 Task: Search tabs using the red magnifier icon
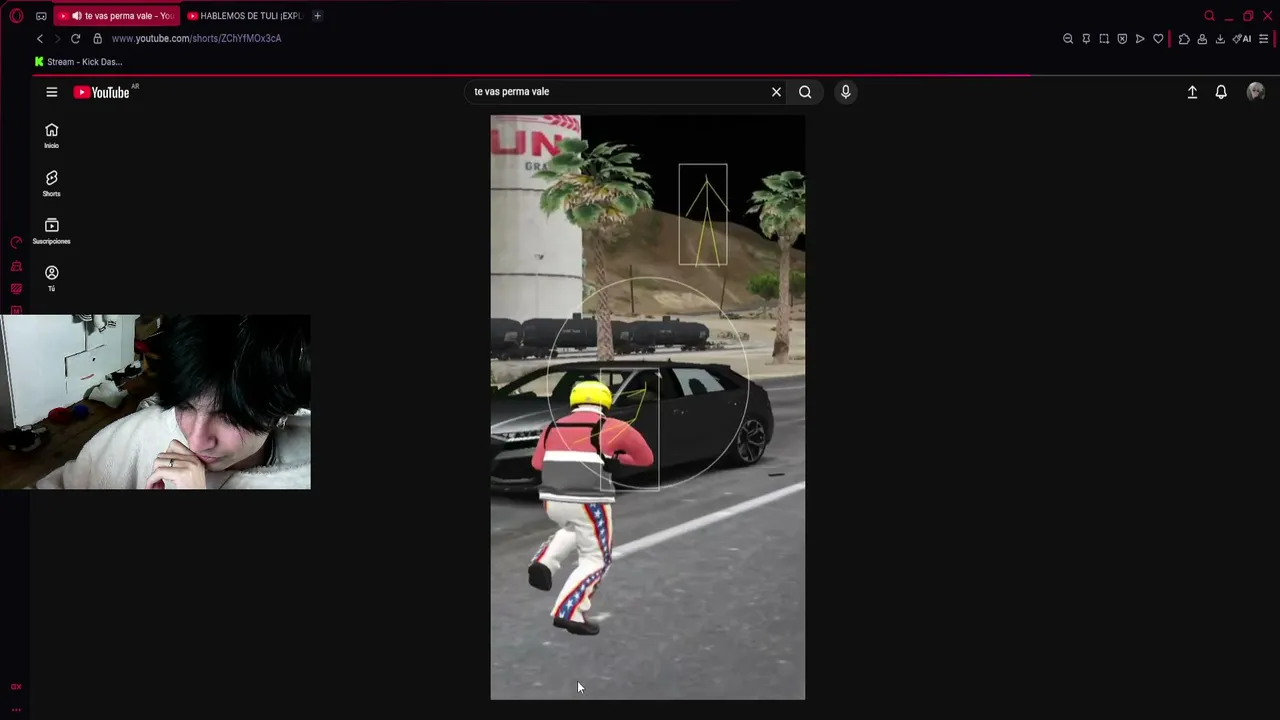tap(1209, 16)
